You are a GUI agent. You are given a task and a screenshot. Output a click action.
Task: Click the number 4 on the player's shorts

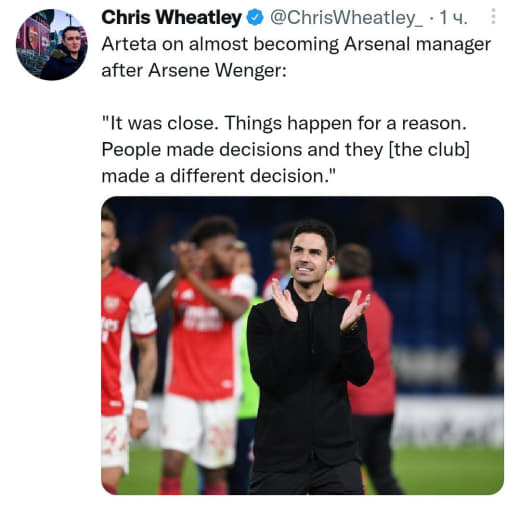[x=111, y=437]
